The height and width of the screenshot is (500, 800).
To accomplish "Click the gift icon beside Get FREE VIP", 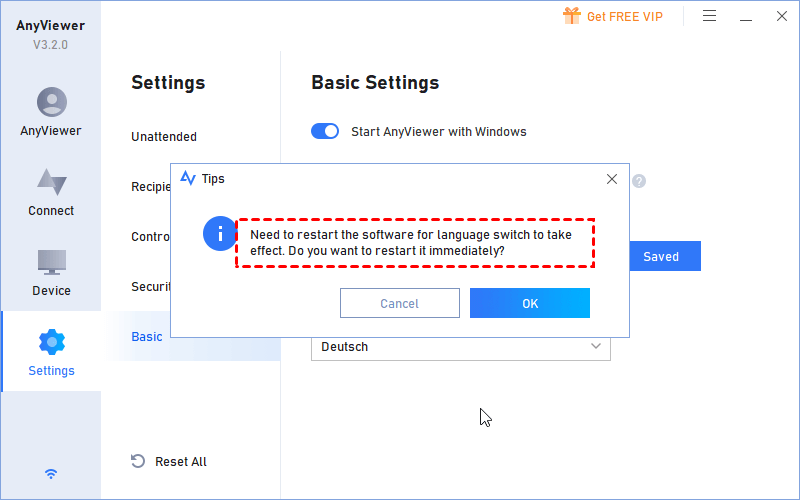I will click(572, 16).
